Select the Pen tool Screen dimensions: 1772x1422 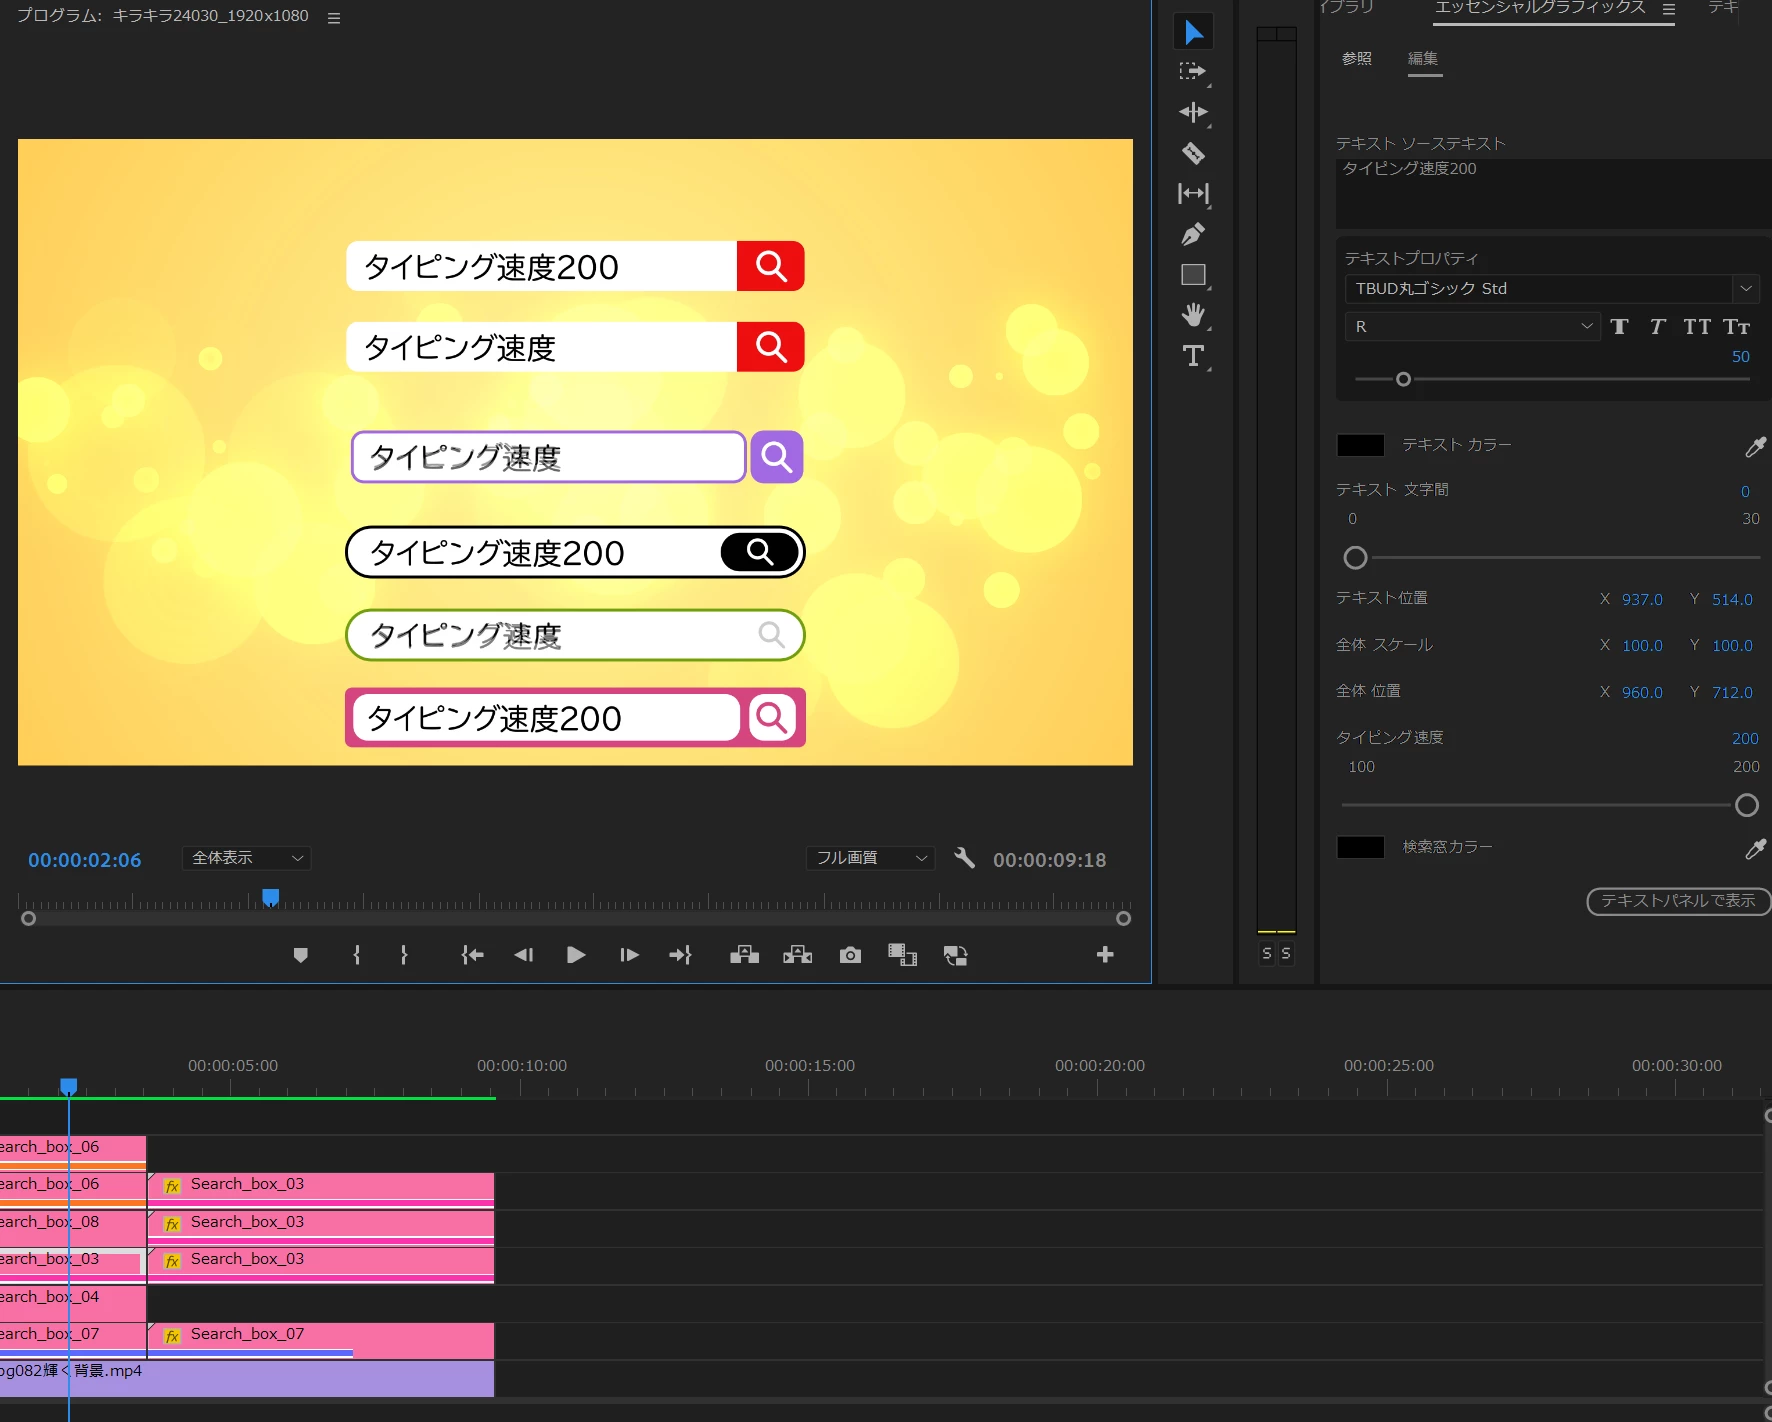[x=1193, y=234]
